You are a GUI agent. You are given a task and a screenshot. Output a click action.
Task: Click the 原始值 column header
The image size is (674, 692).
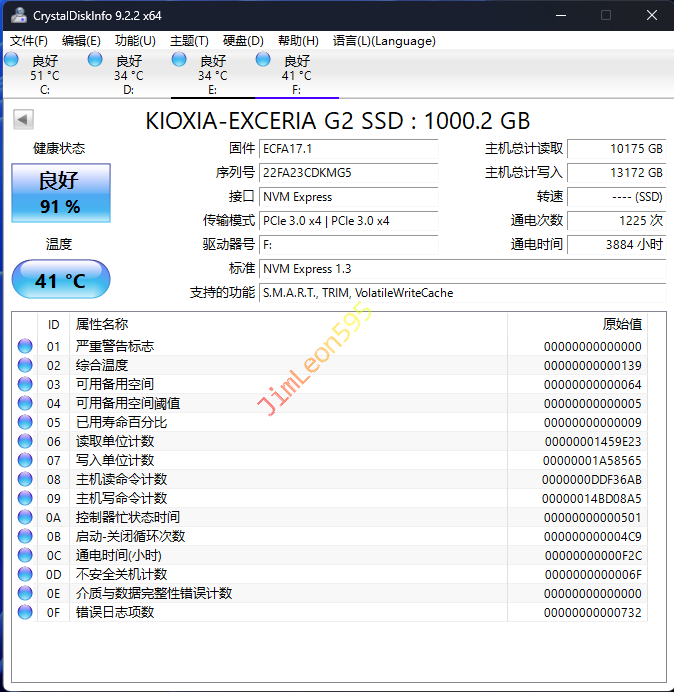coord(622,325)
